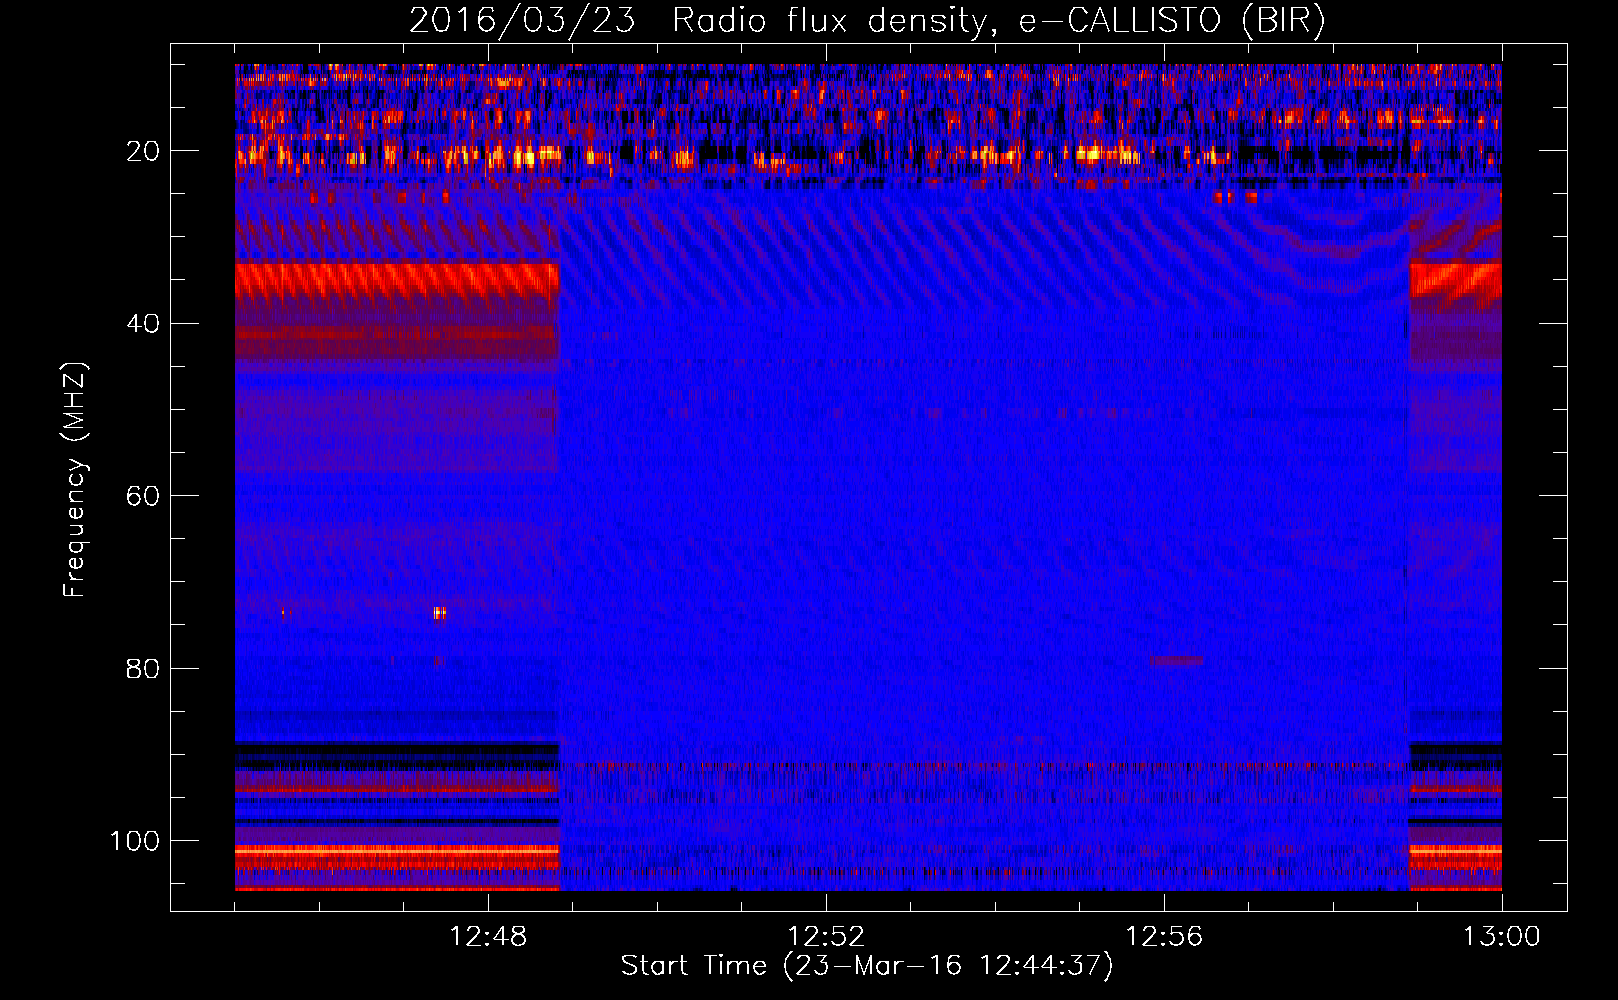Viewport: 1618px width, 1000px height.
Task: Click the 60 MHz frequency tick label
Action: click(x=143, y=496)
